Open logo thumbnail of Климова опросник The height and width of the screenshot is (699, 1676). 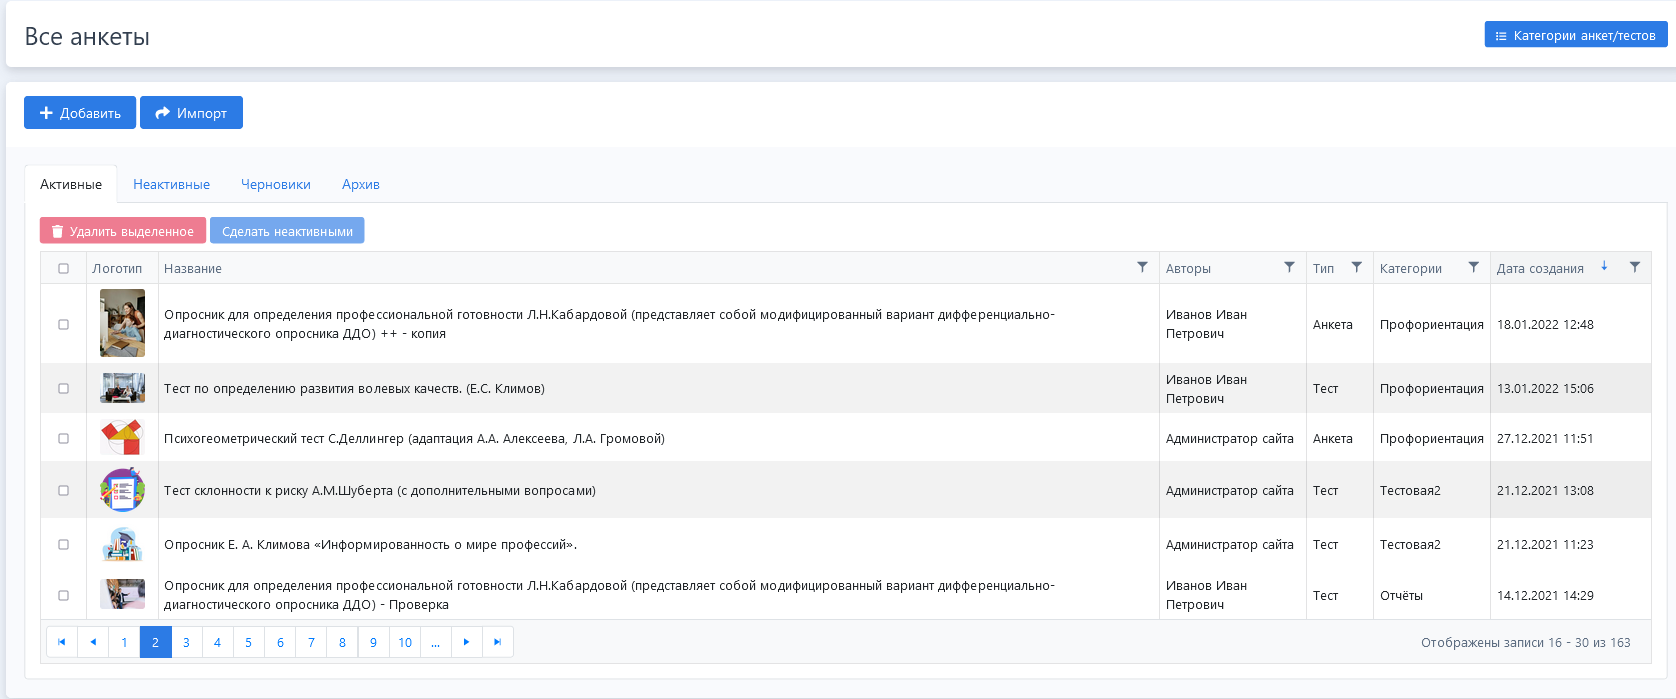coord(122,544)
